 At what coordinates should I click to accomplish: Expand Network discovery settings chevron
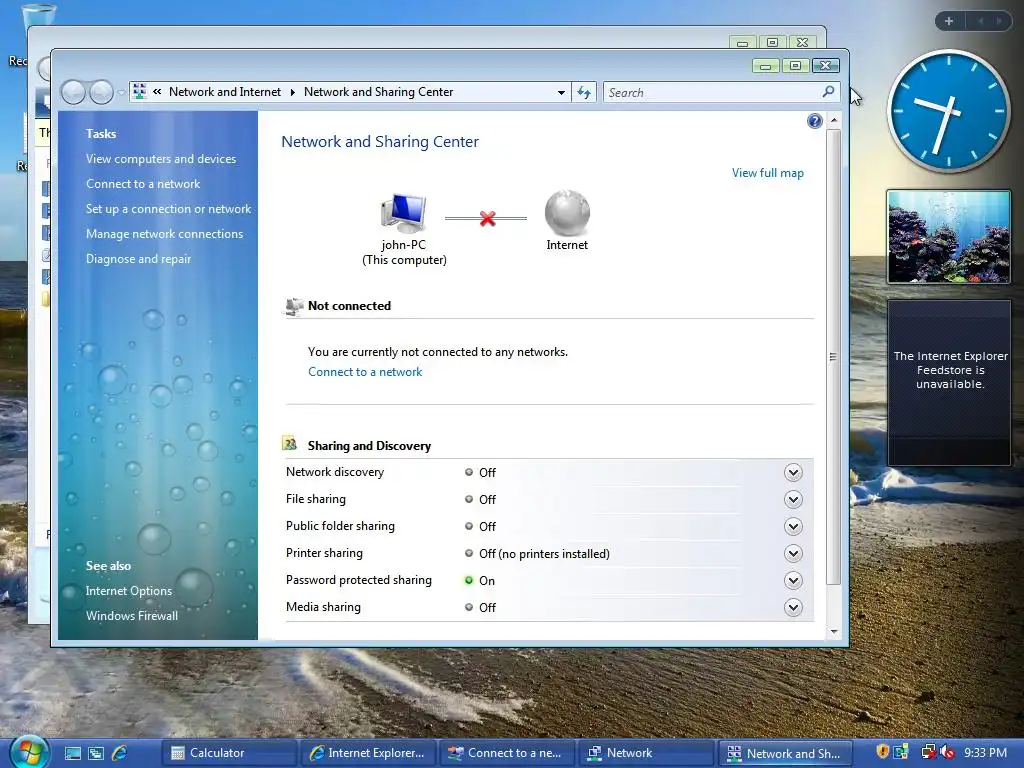click(x=793, y=472)
